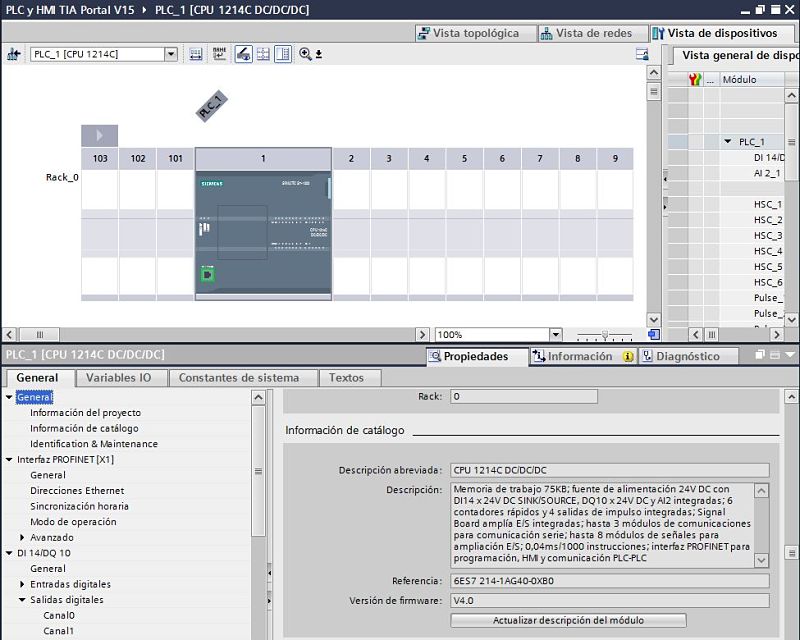Click the inspector collapse arrow icon
Screen dimensions: 800x640
coord(790,355)
